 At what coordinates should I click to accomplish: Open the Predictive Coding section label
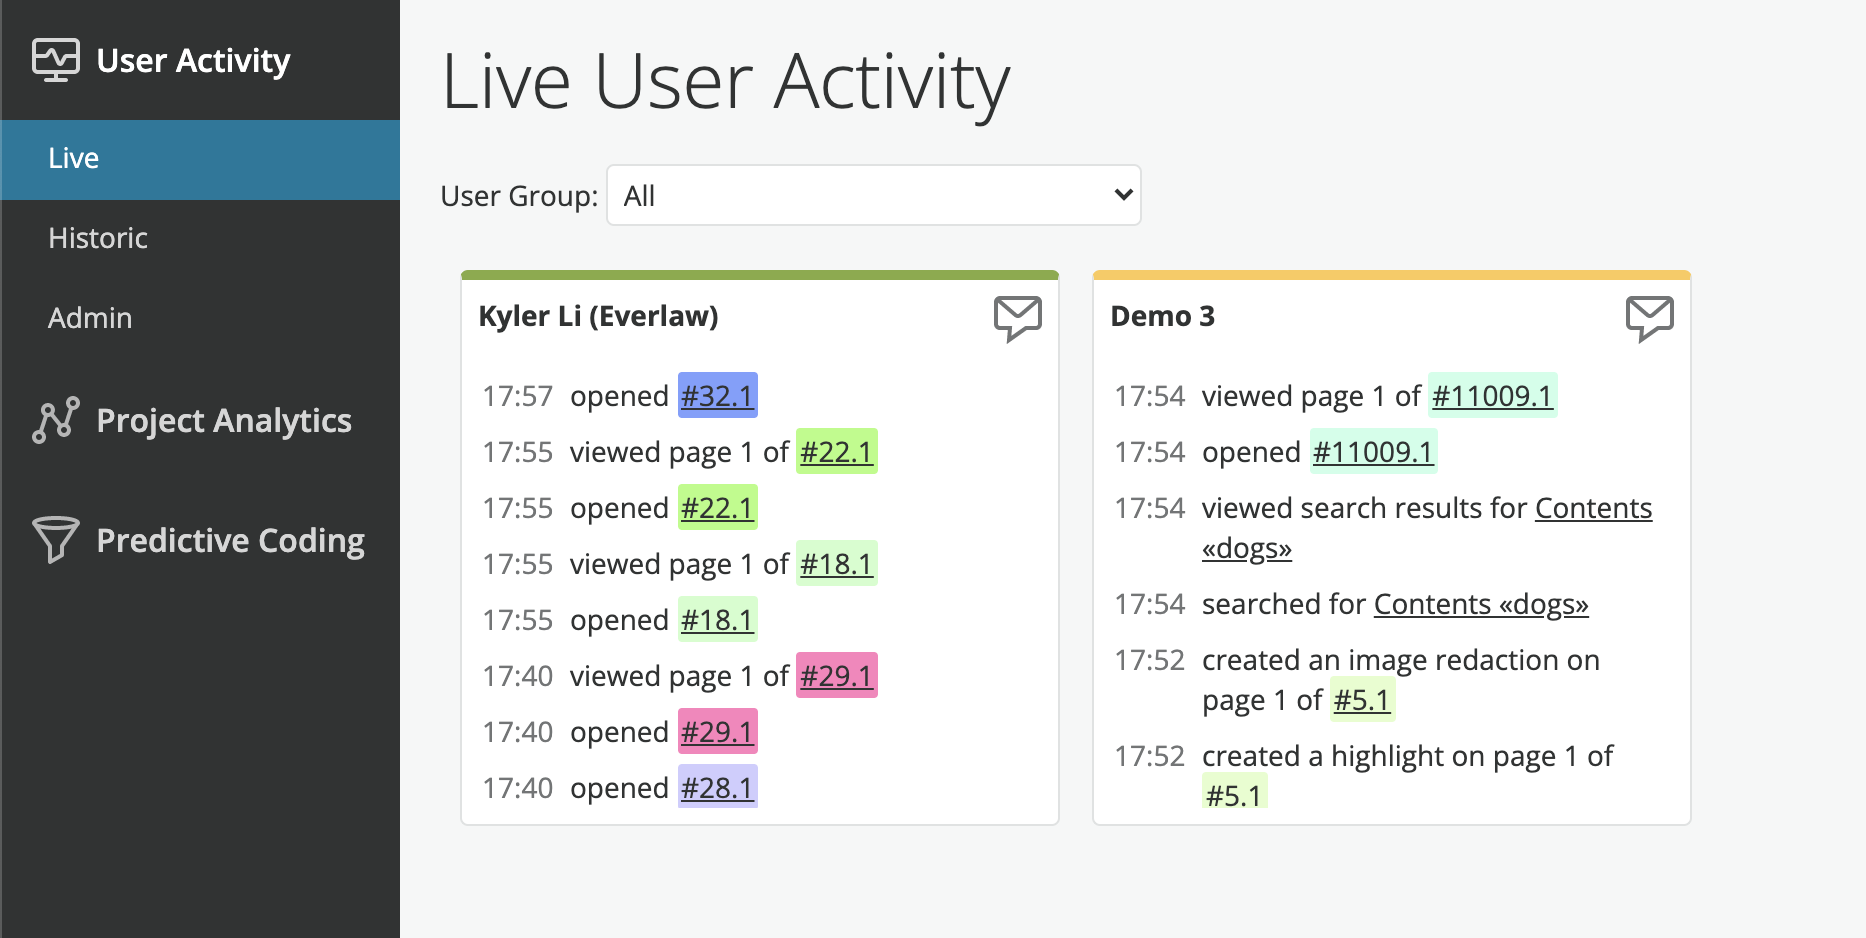[231, 541]
